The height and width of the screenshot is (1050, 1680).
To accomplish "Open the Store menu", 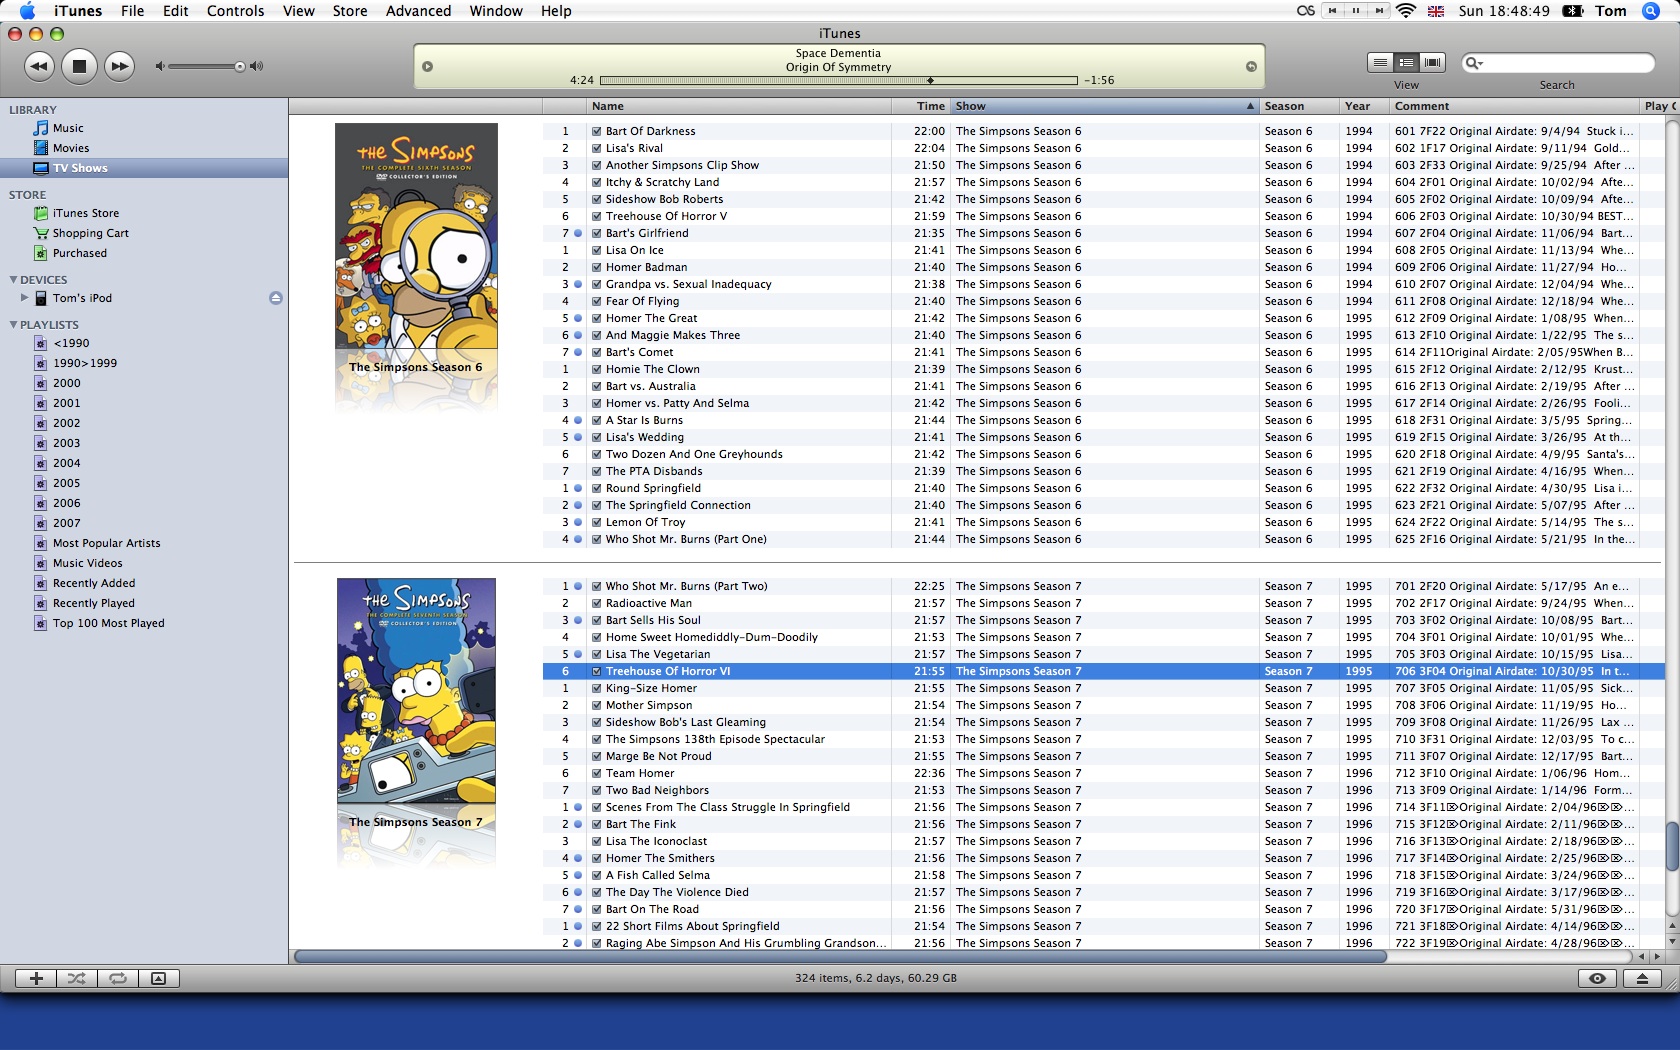I will pos(350,11).
